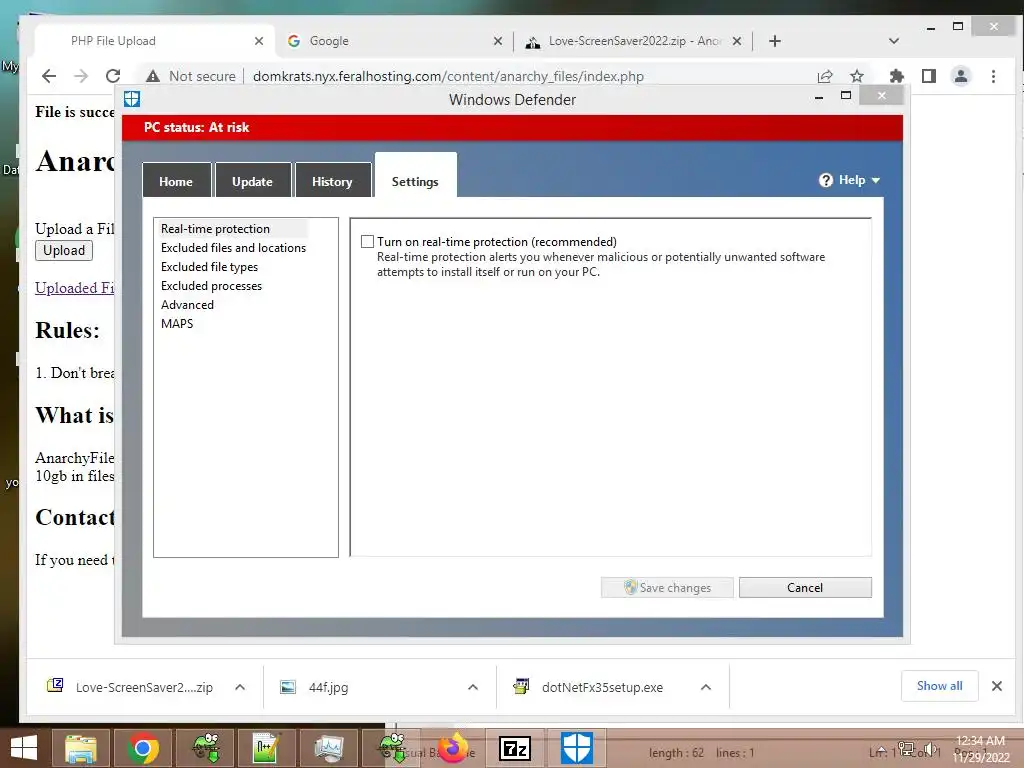Switch to the PHP File Upload browser tab
Image resolution: width=1024 pixels, height=768 pixels.
tap(153, 40)
